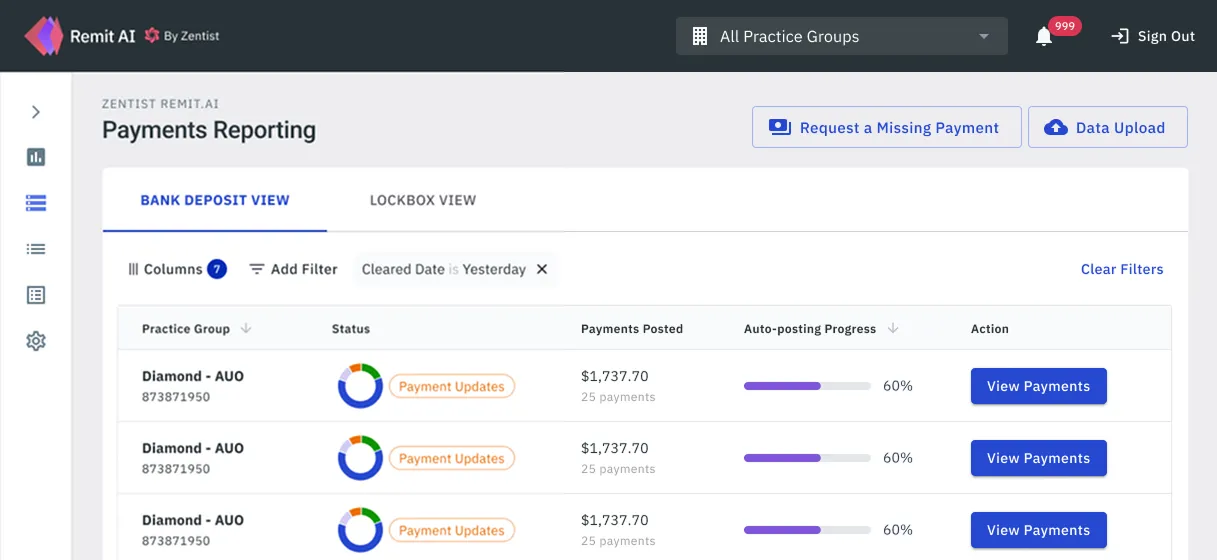1217x560 pixels.
Task: Sort by Auto-posting Progress column arrow
Action: point(893,329)
